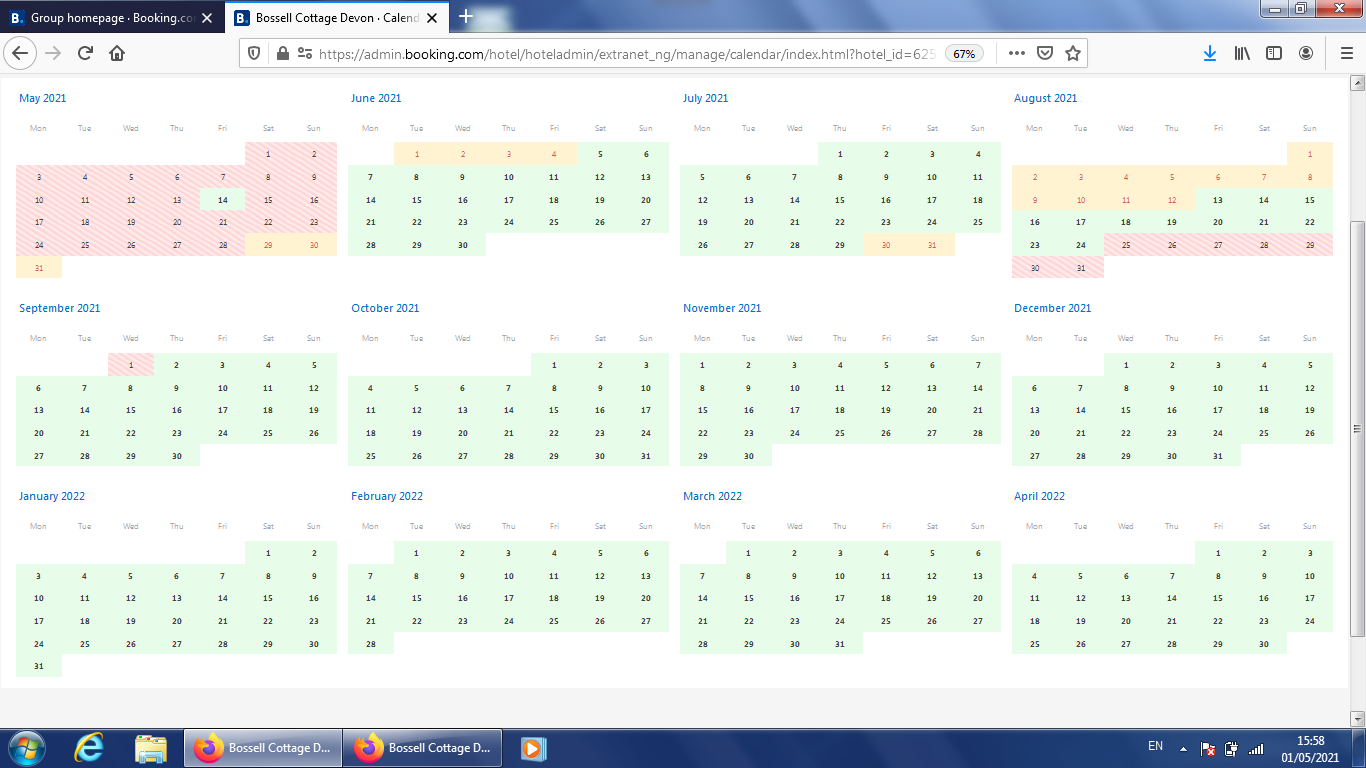This screenshot has width=1366, height=768.
Task: Select the blocked 1 September 2021 cell
Action: [131, 366]
